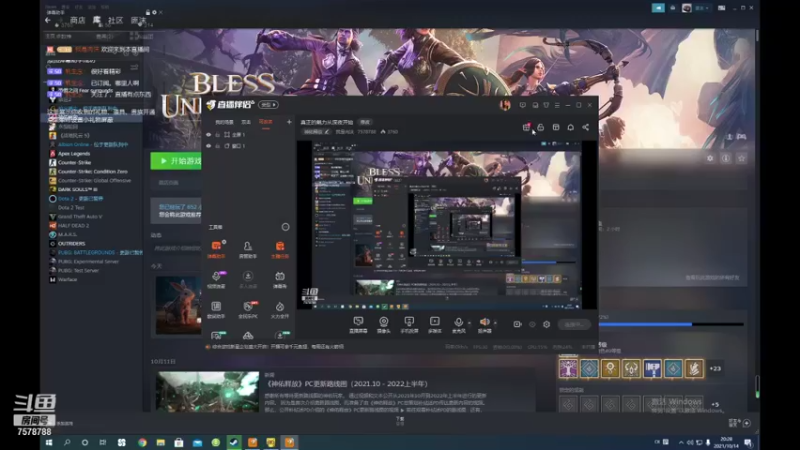The height and width of the screenshot is (450, 800).
Task: Expand the +23 more achievements
Action: click(x=715, y=368)
